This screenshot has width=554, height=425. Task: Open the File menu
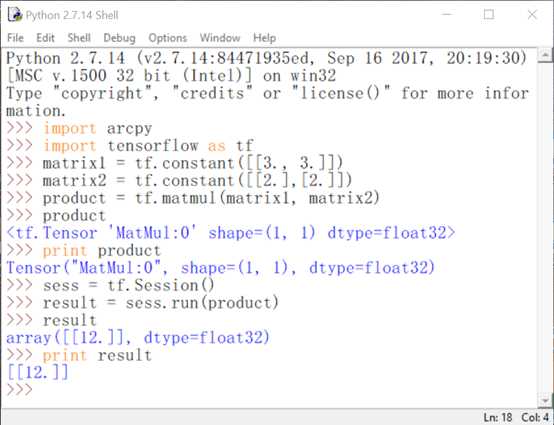point(15,38)
